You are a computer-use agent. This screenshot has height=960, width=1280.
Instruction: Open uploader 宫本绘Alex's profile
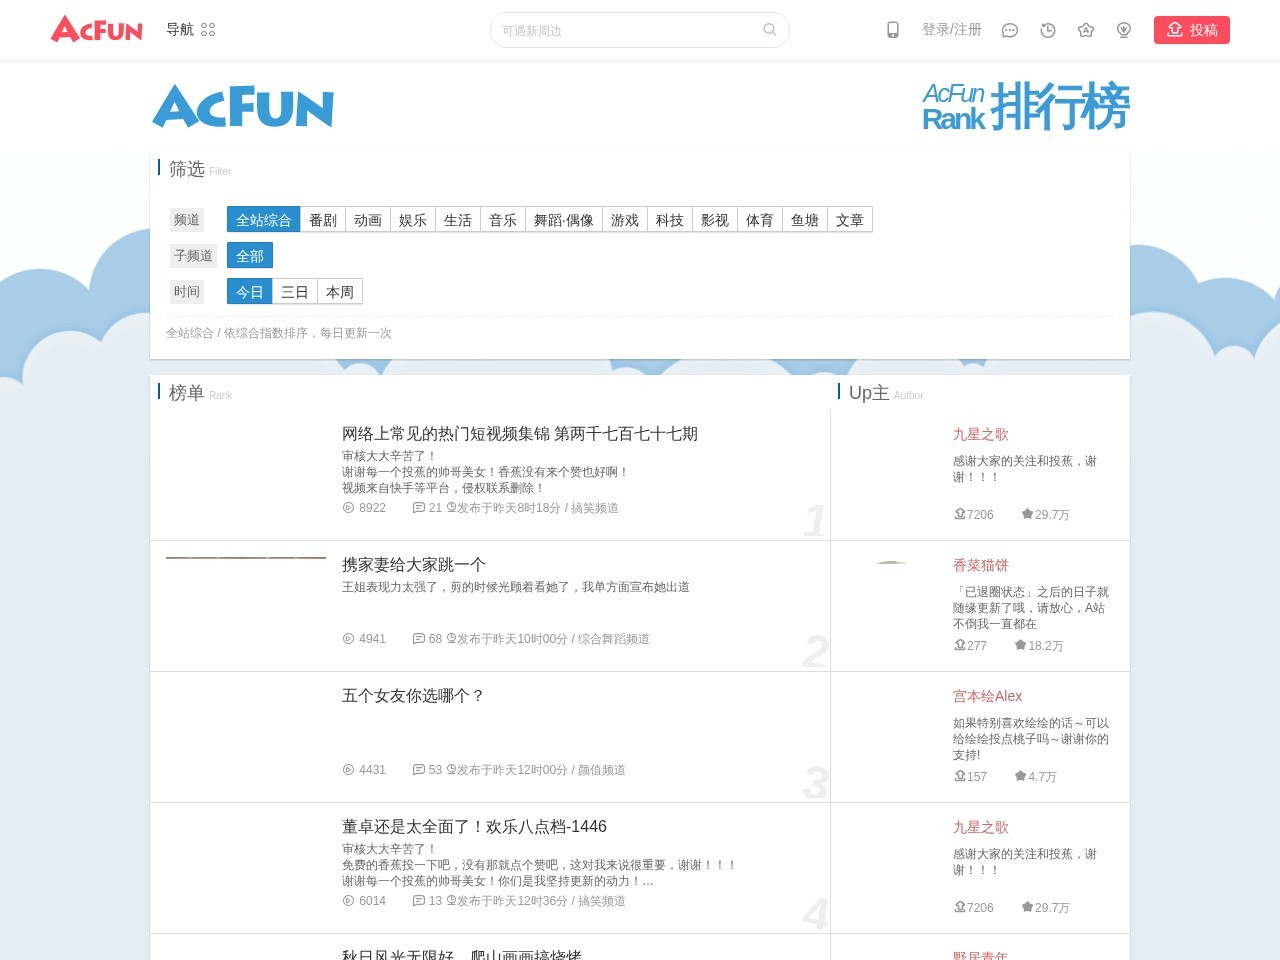[987, 696]
